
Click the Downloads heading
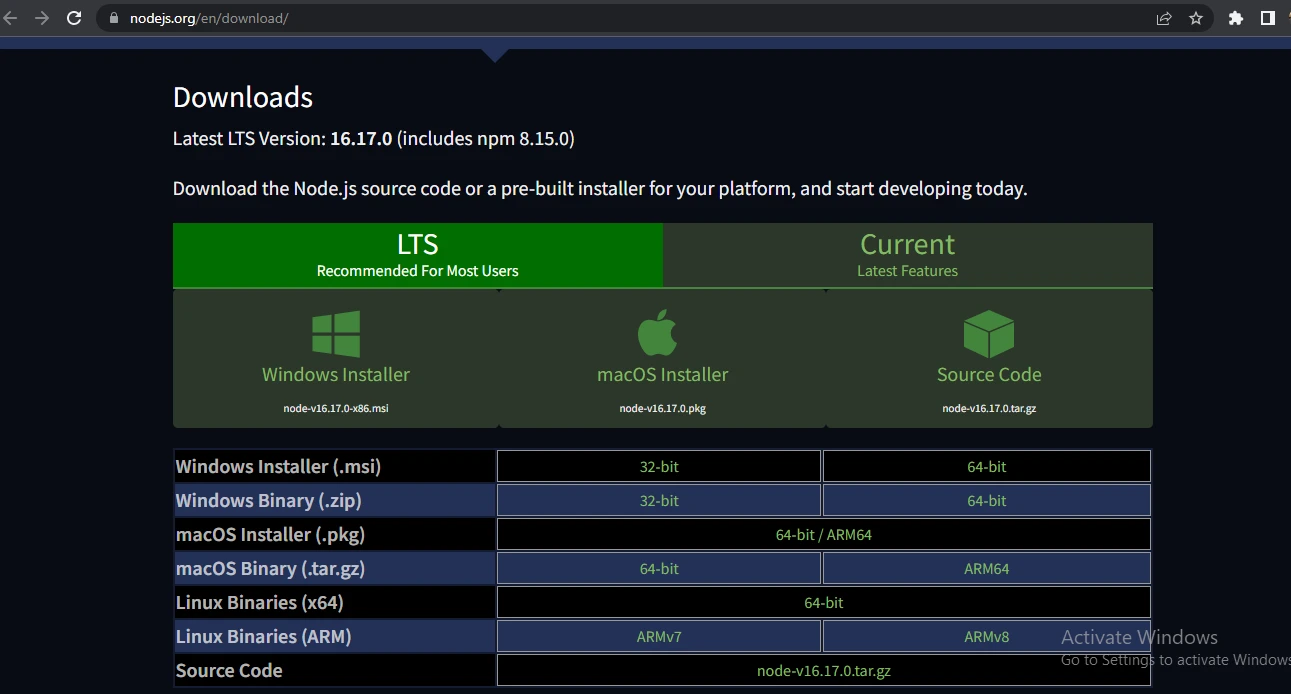[243, 97]
